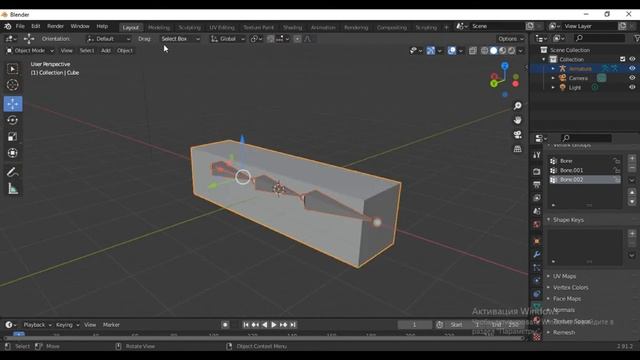This screenshot has width=640, height=360.
Task: Expand the Face Maps panel
Action: coord(549,299)
